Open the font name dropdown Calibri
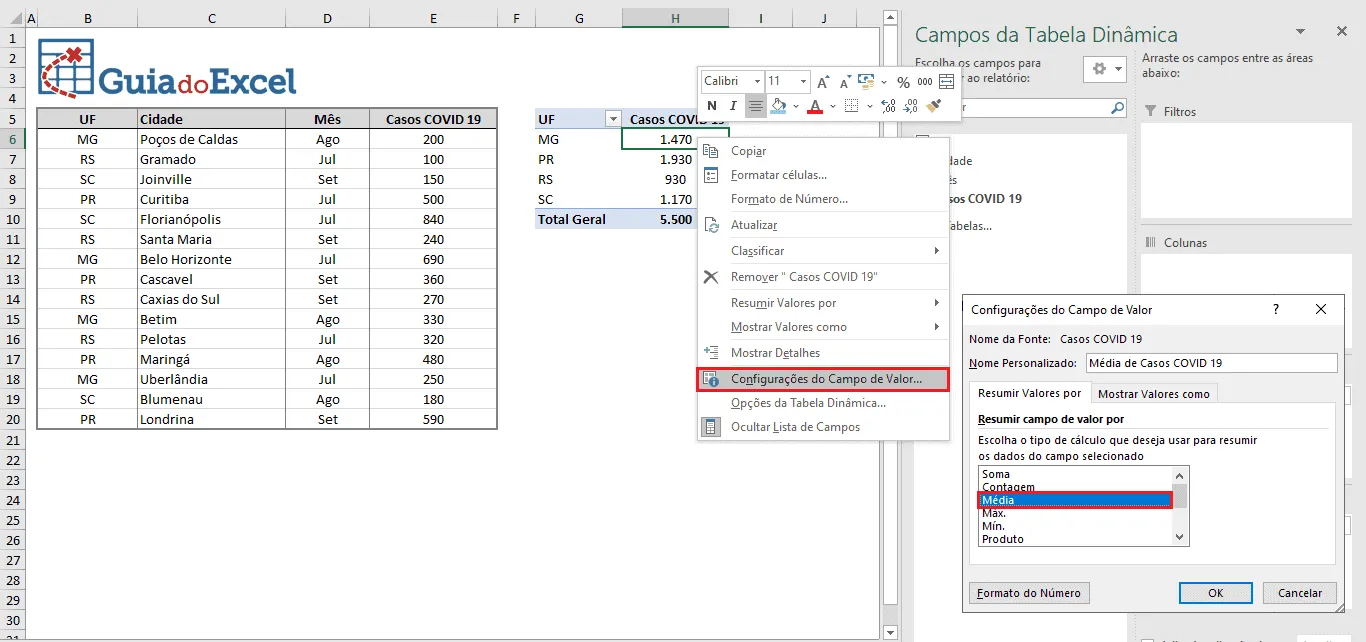 [758, 82]
